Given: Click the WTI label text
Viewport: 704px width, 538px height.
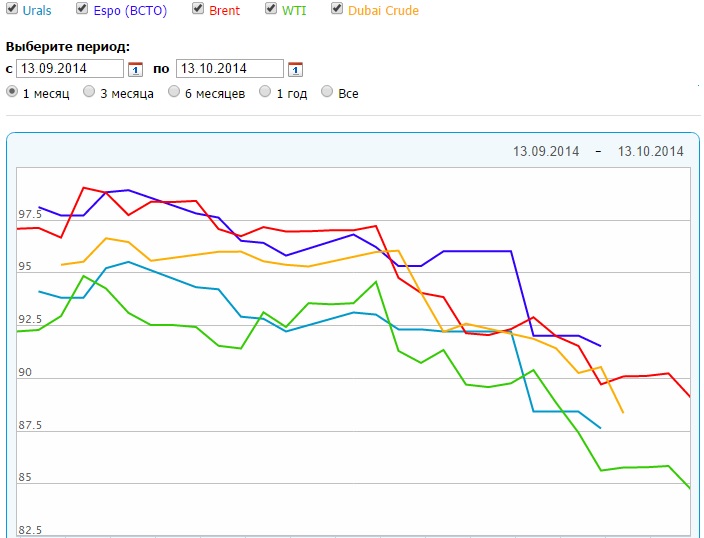Looking at the screenshot, I should 294,10.
